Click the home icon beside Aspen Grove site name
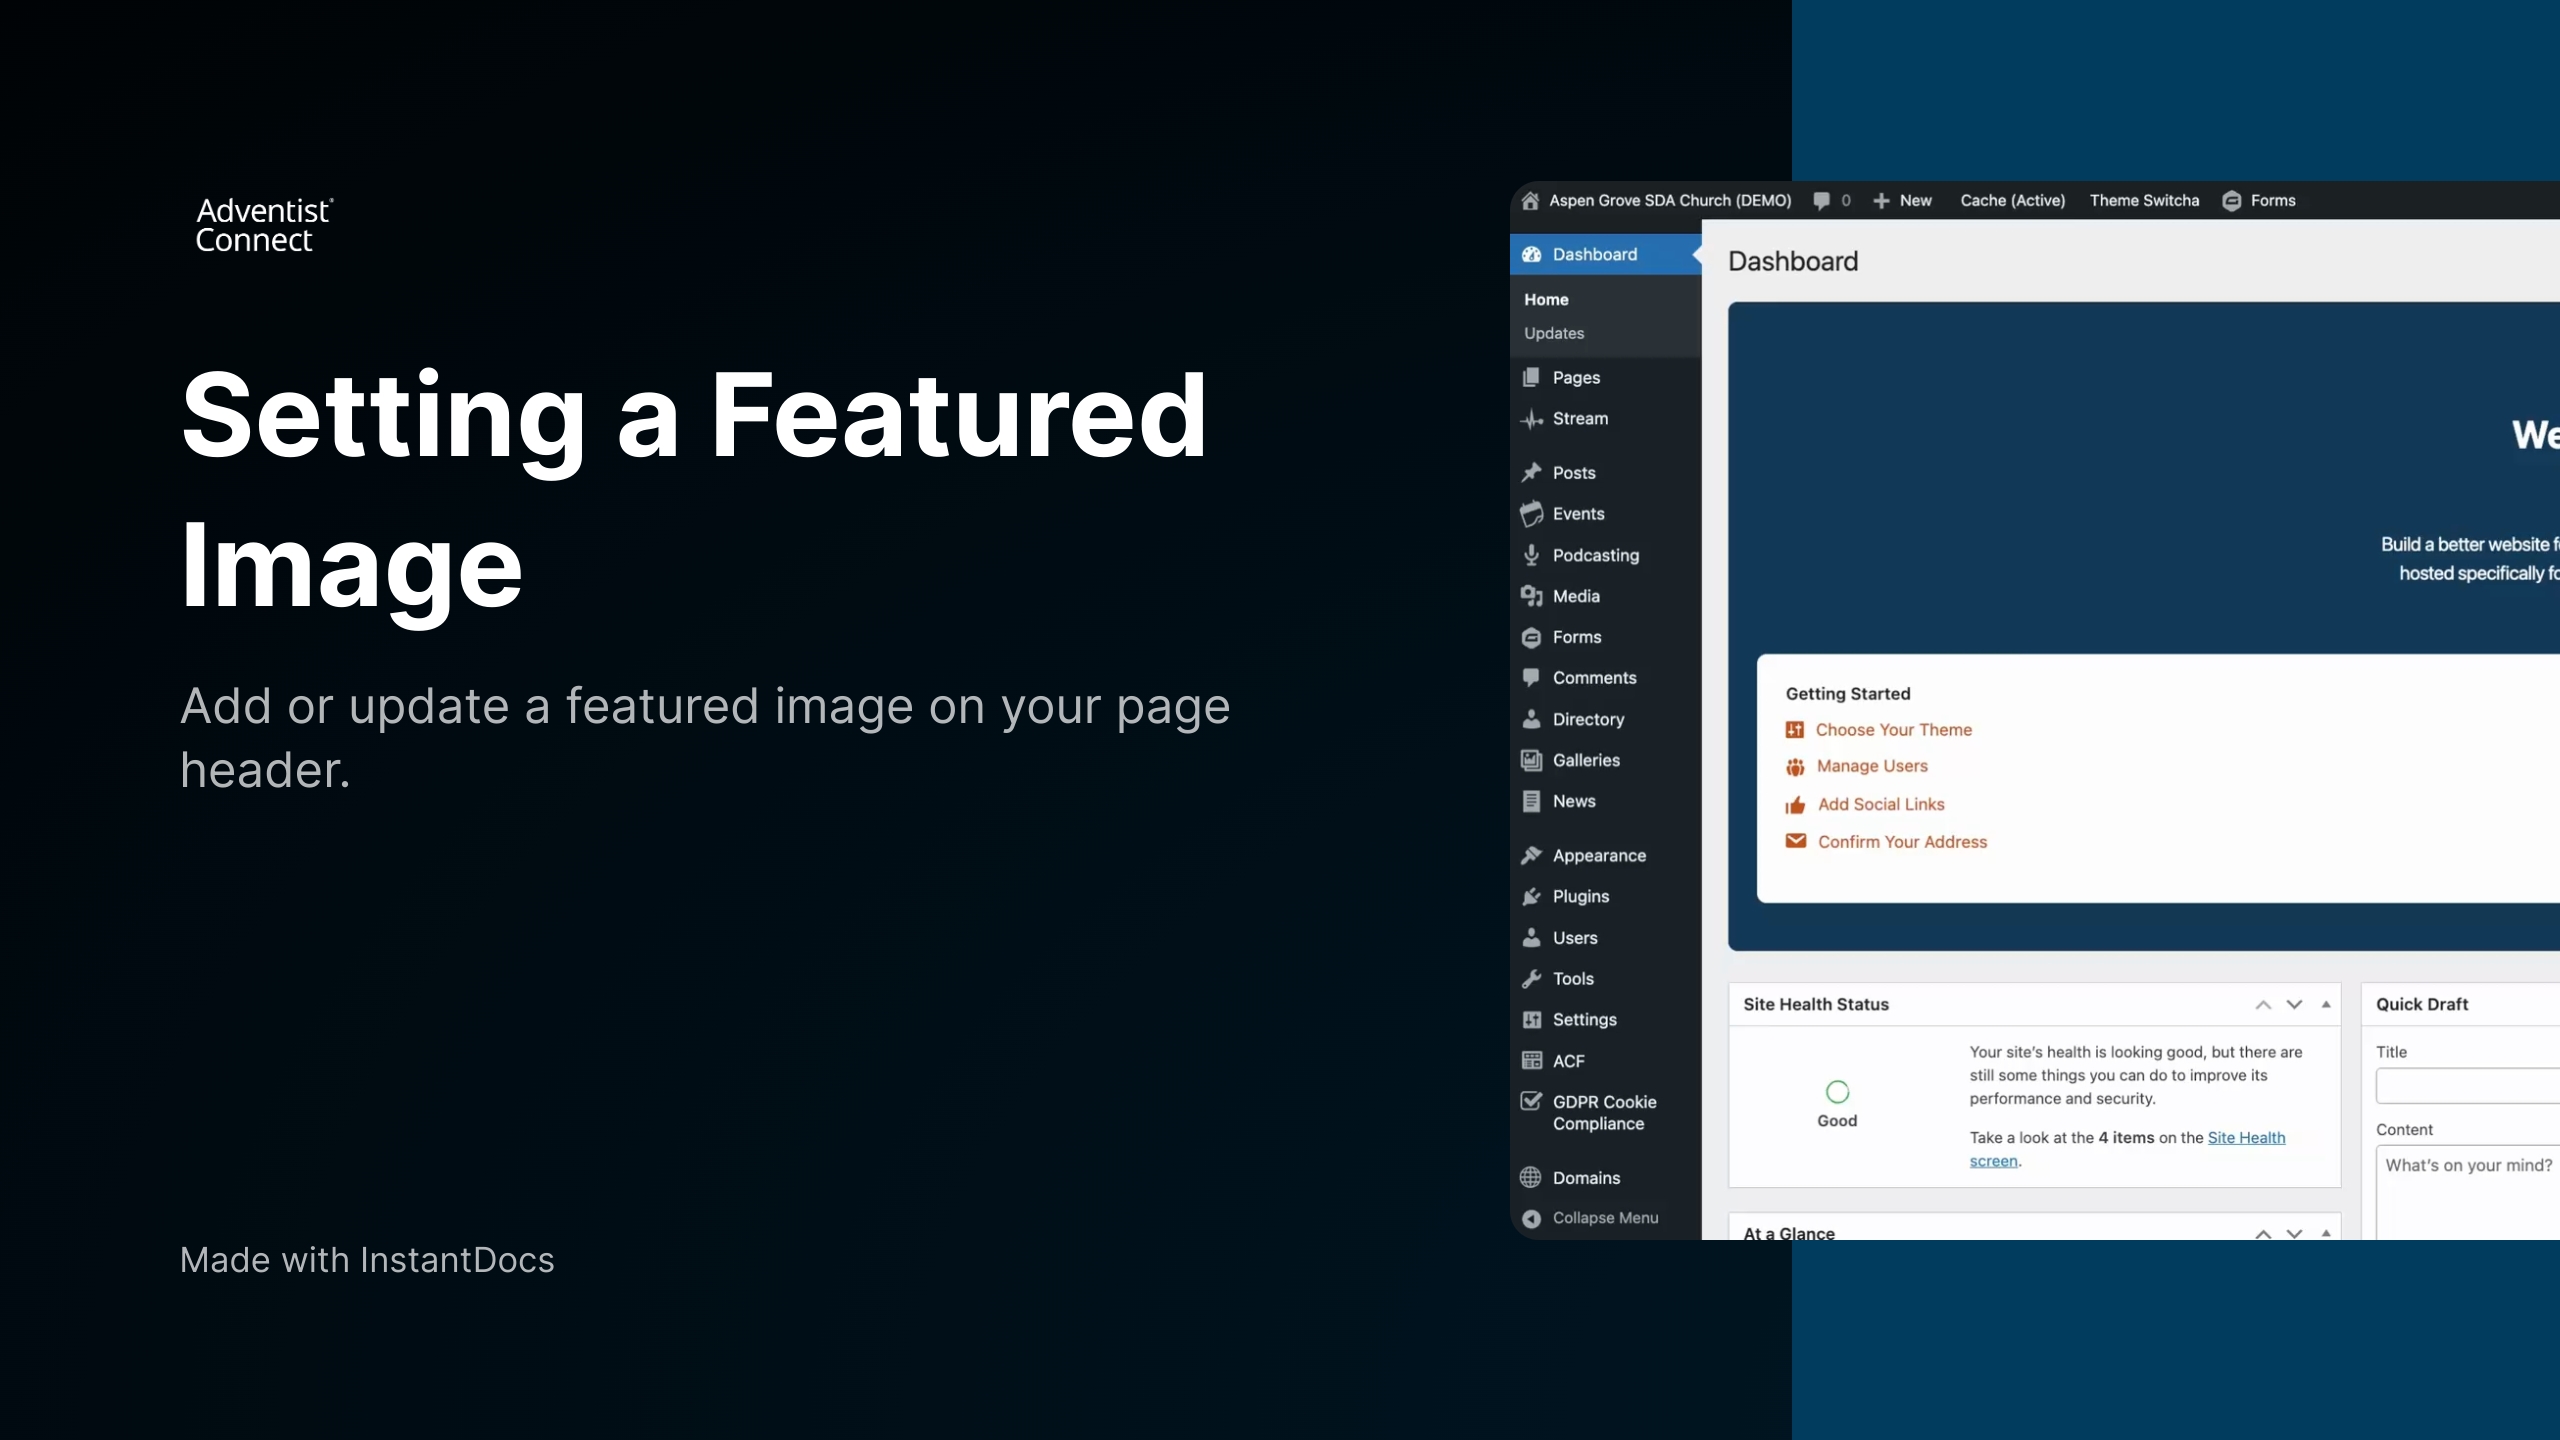This screenshot has width=2560, height=1440. tap(1530, 201)
